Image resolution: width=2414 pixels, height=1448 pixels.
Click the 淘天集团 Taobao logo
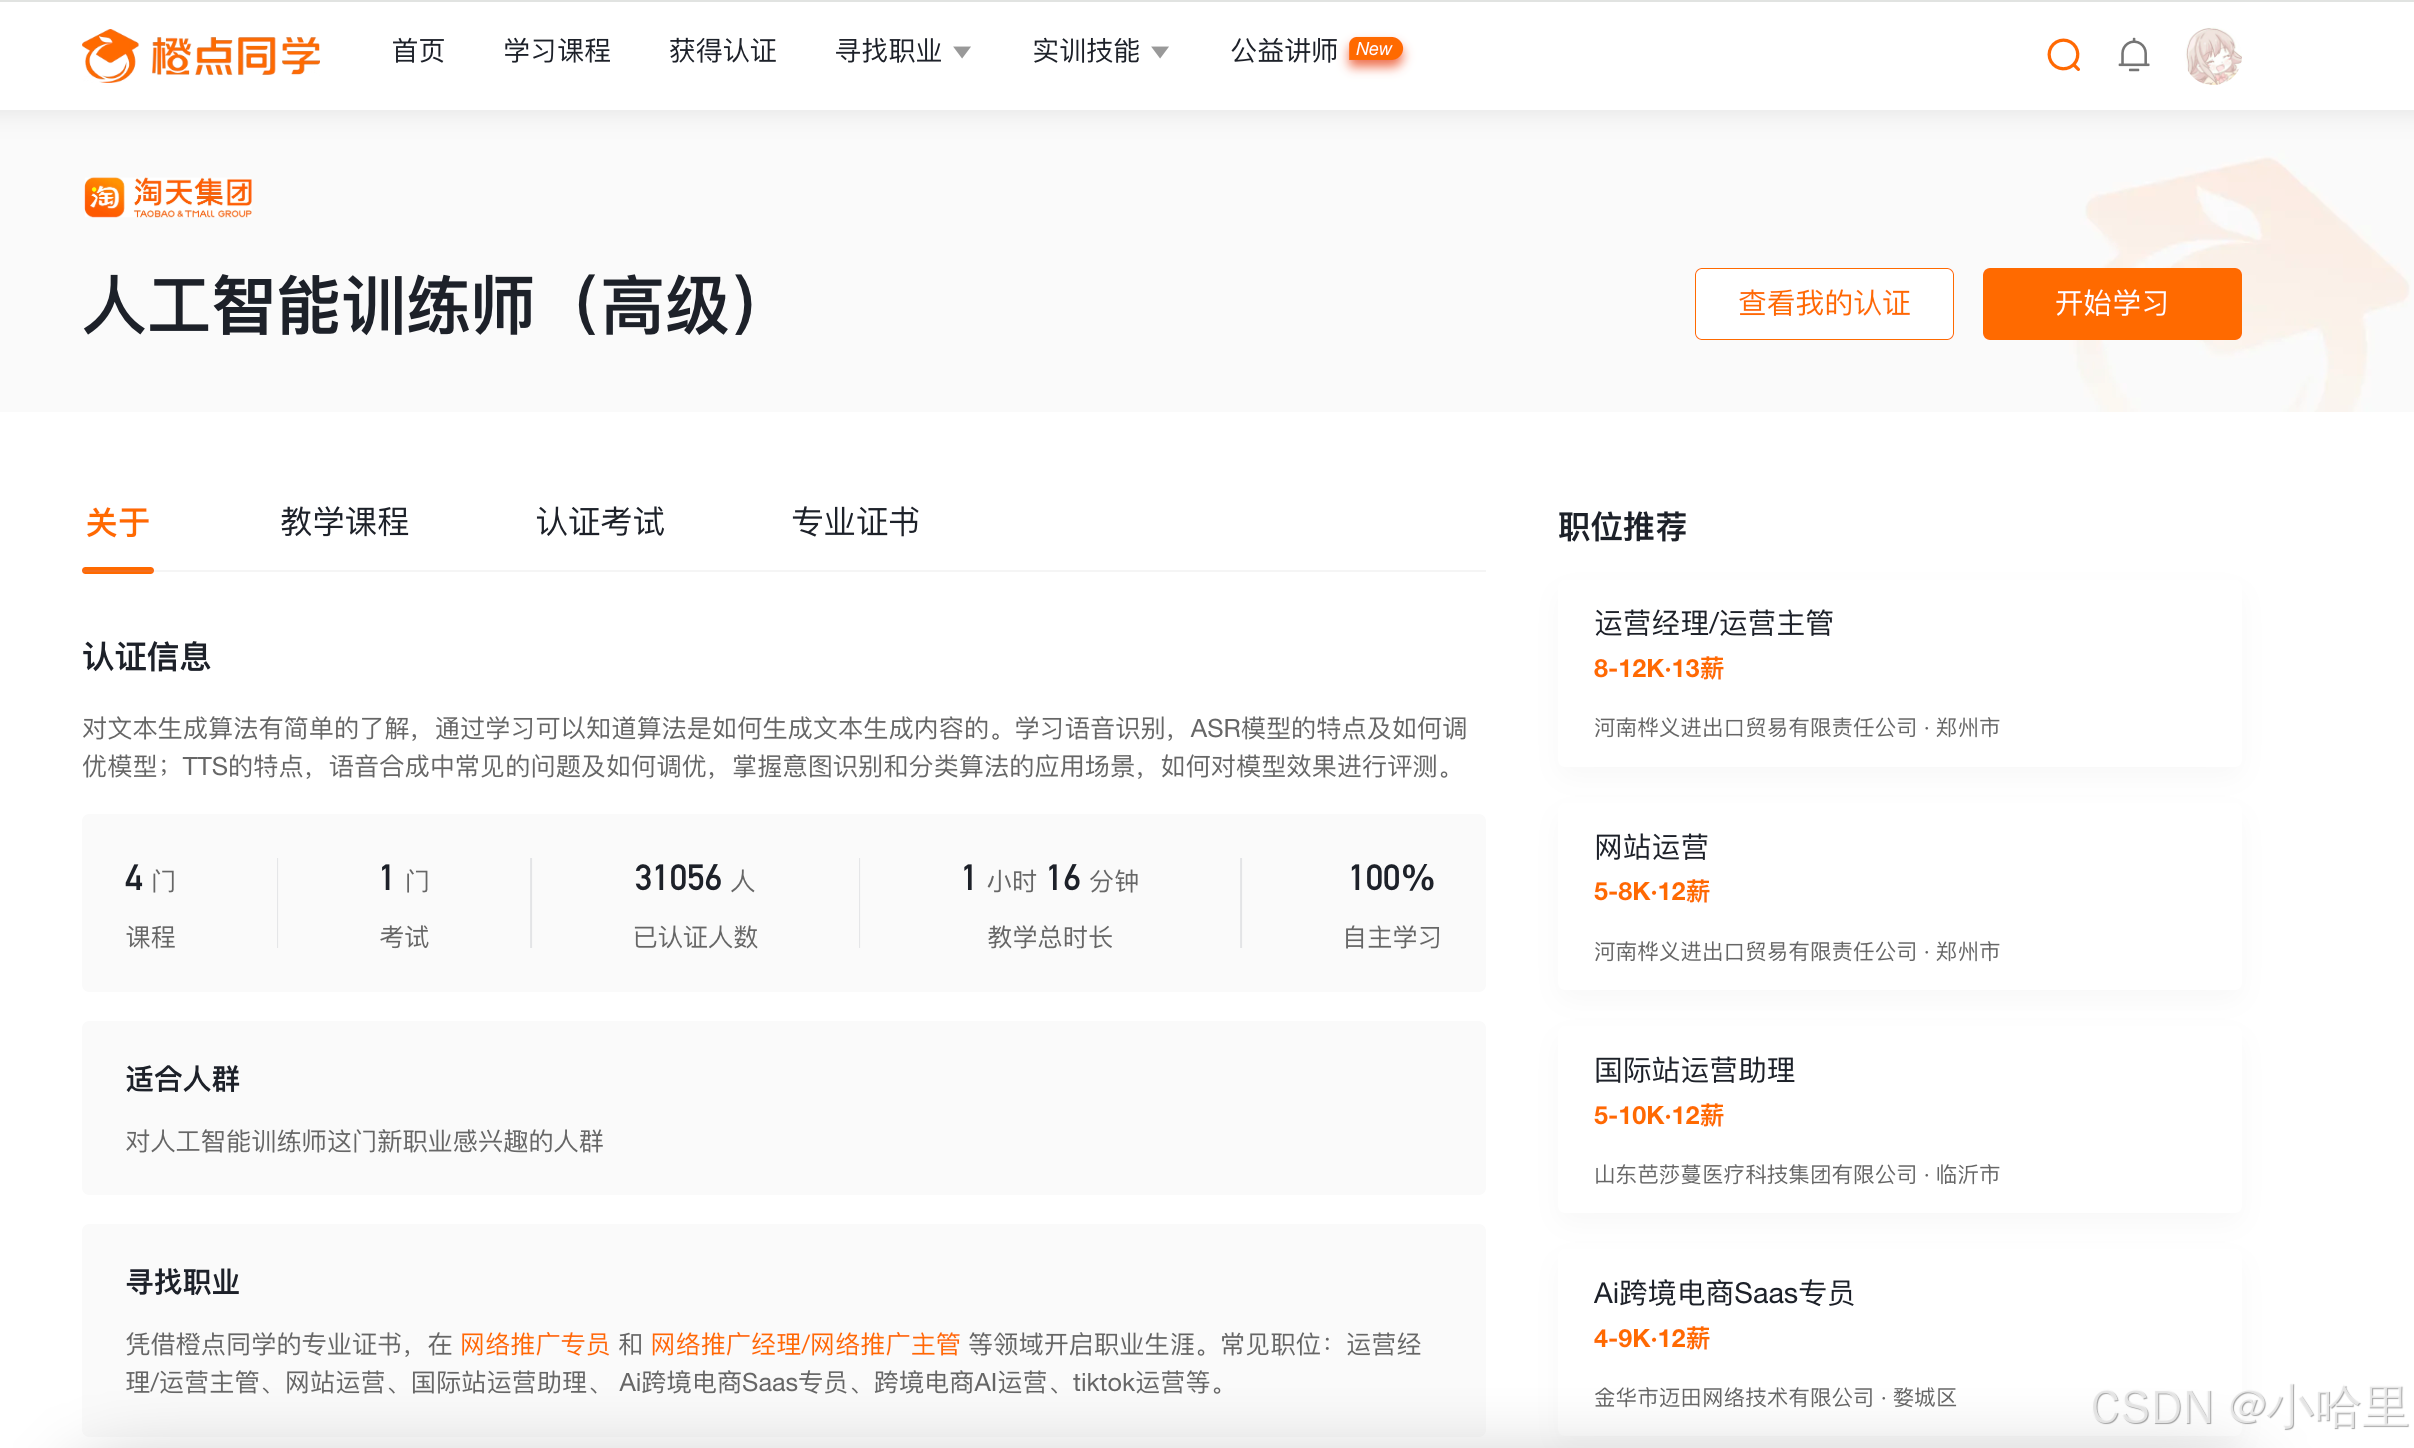click(x=168, y=197)
